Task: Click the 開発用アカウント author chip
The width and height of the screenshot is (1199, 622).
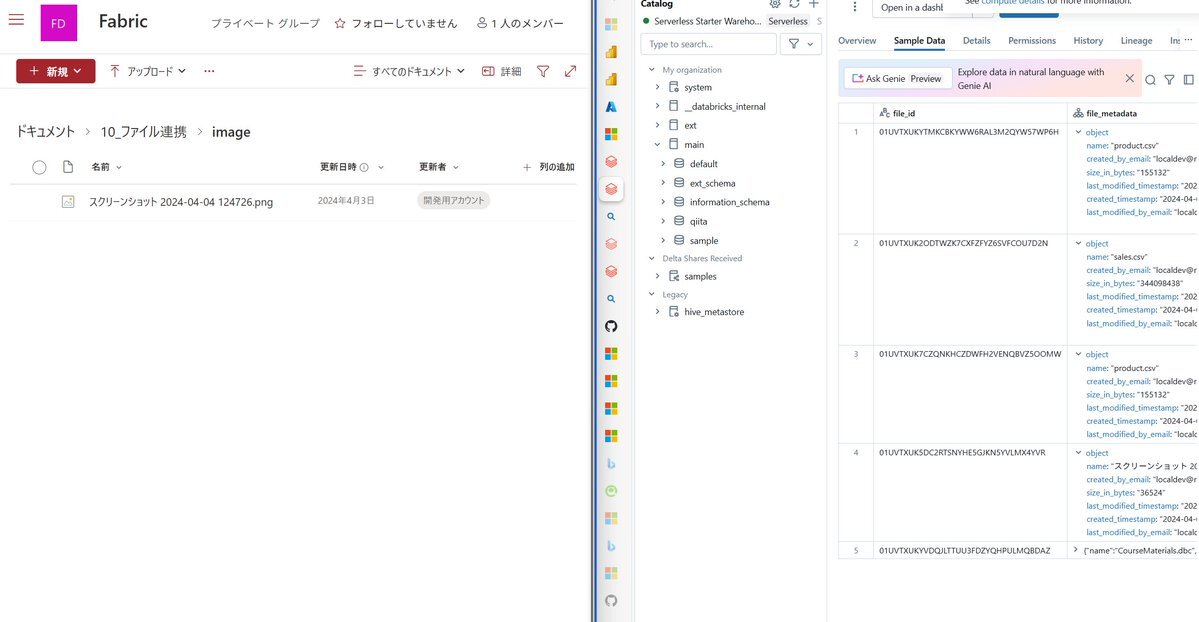Action: (x=453, y=200)
